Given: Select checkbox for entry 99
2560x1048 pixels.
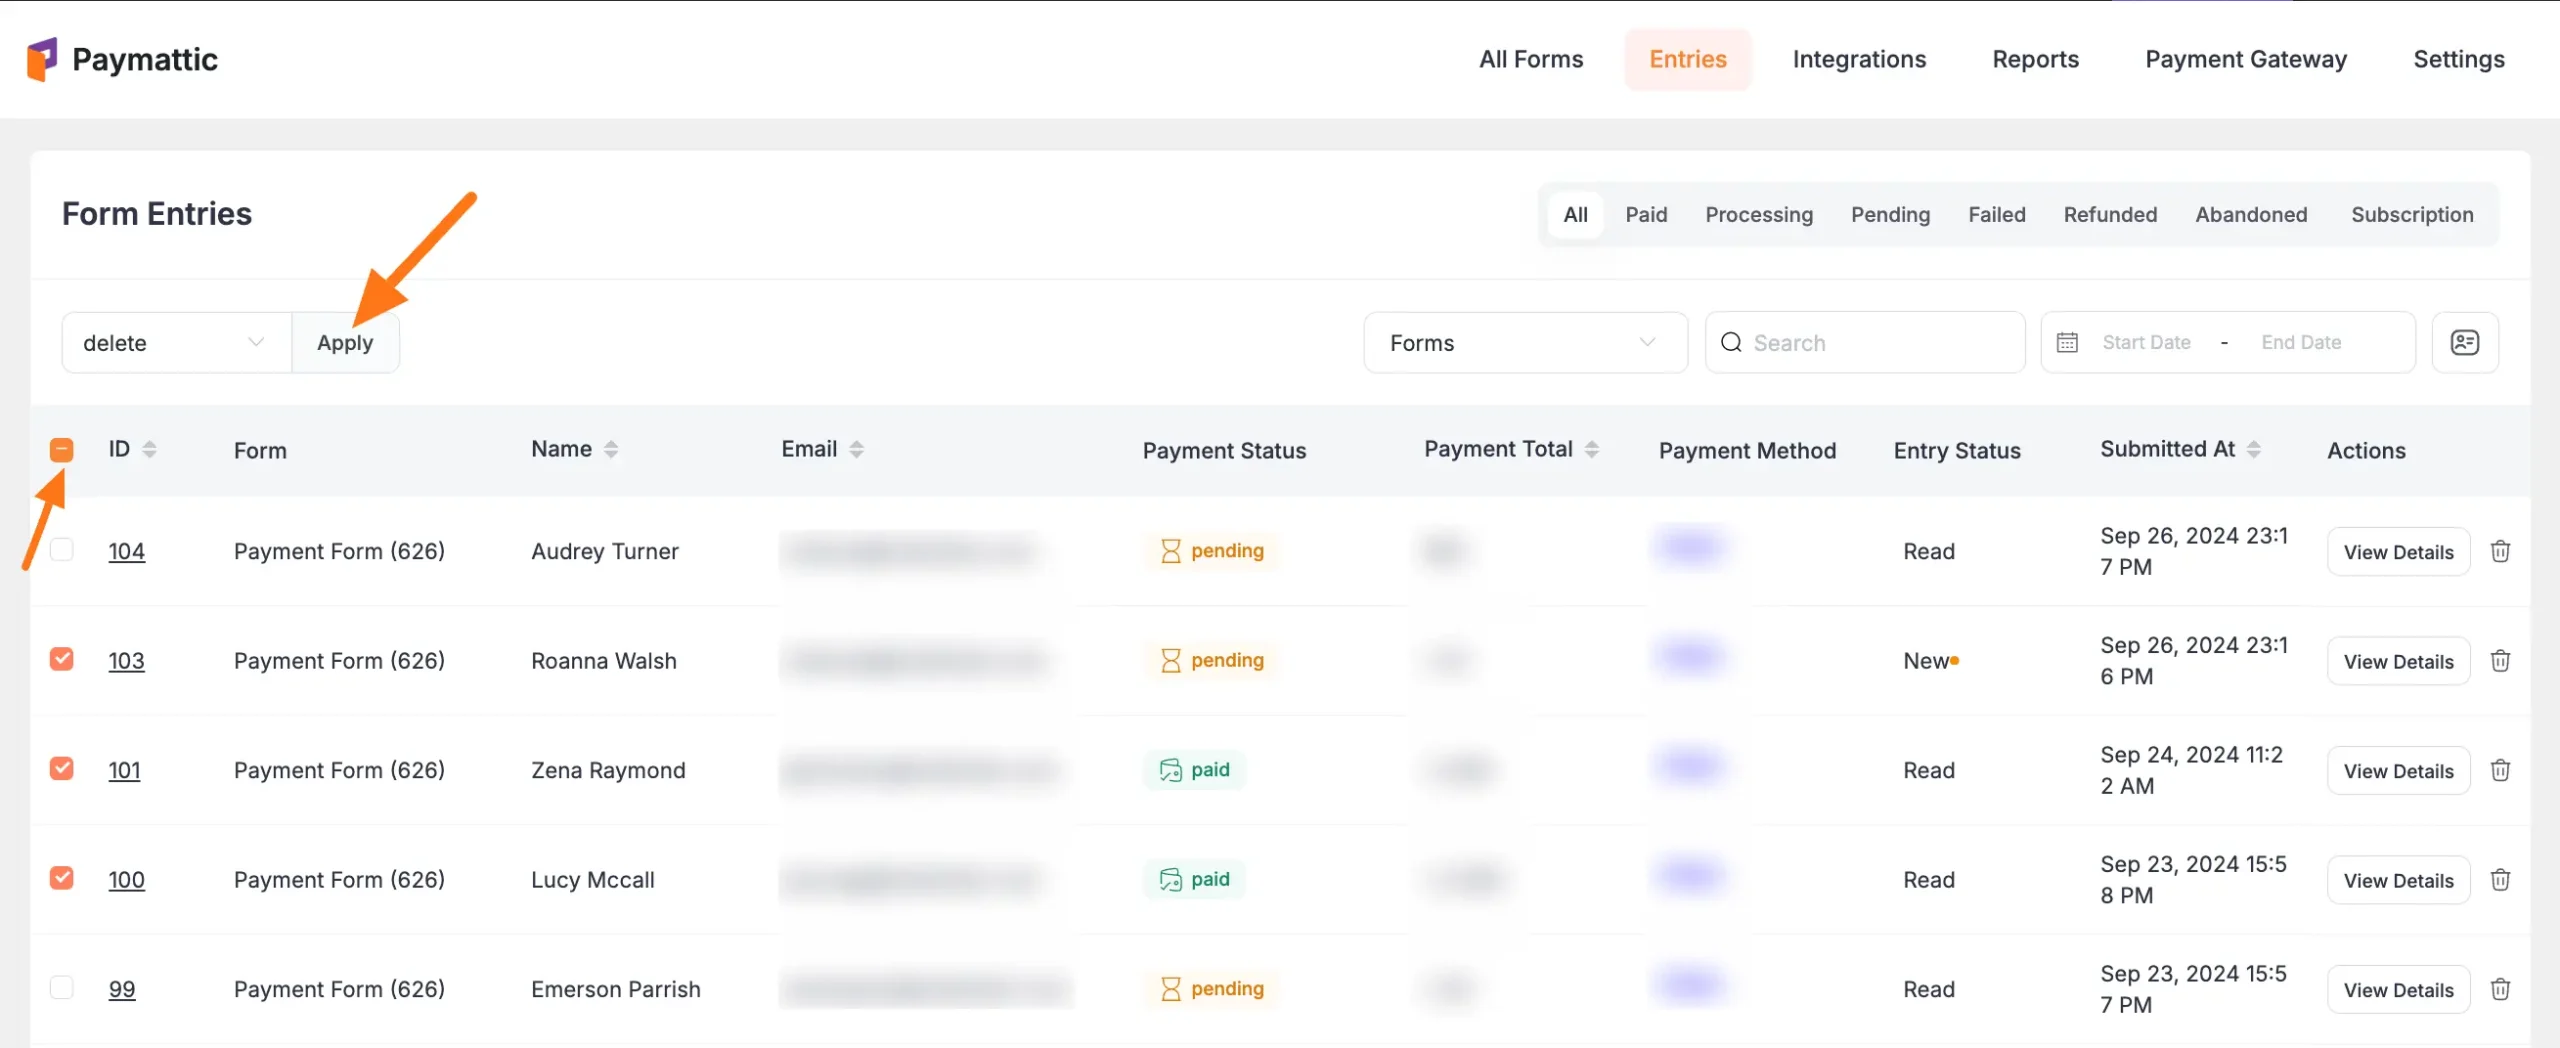Looking at the screenshot, I should (62, 988).
